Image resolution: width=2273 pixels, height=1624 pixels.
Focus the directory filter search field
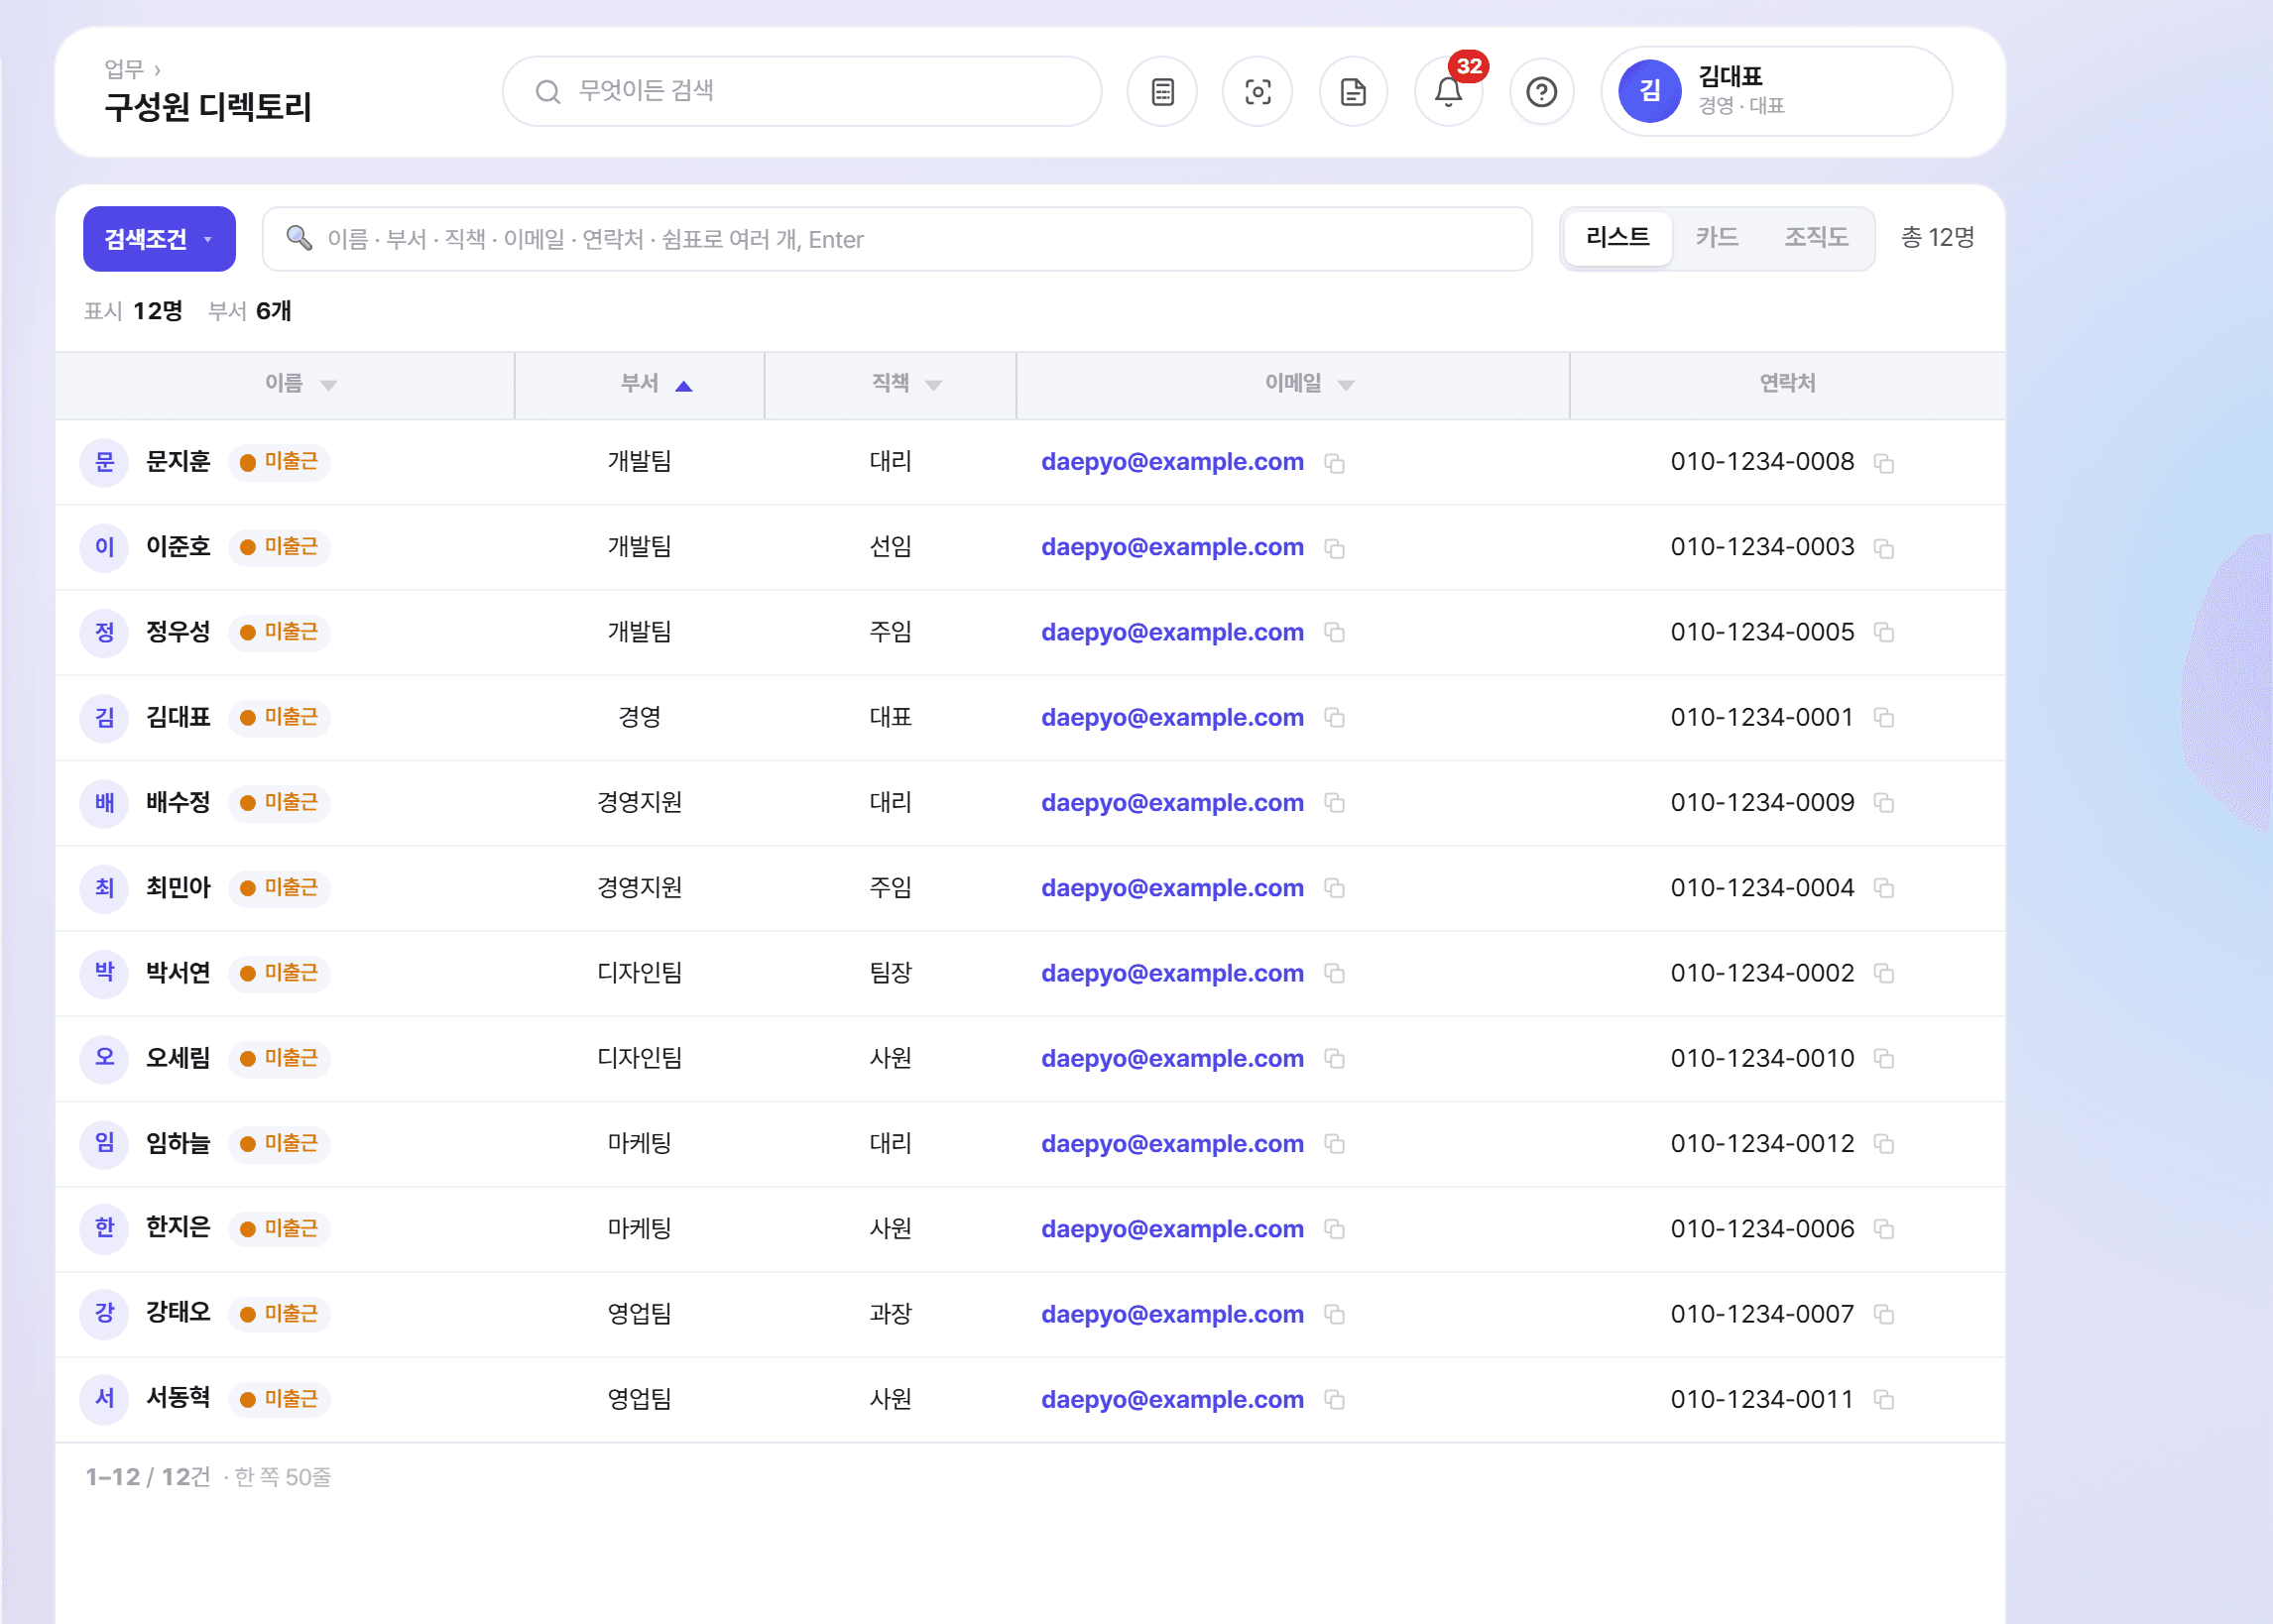pyautogui.click(x=897, y=239)
